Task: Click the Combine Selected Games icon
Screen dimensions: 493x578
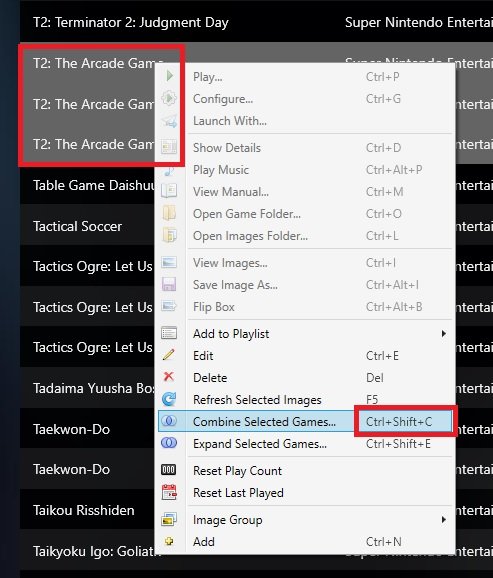Action: point(169,421)
